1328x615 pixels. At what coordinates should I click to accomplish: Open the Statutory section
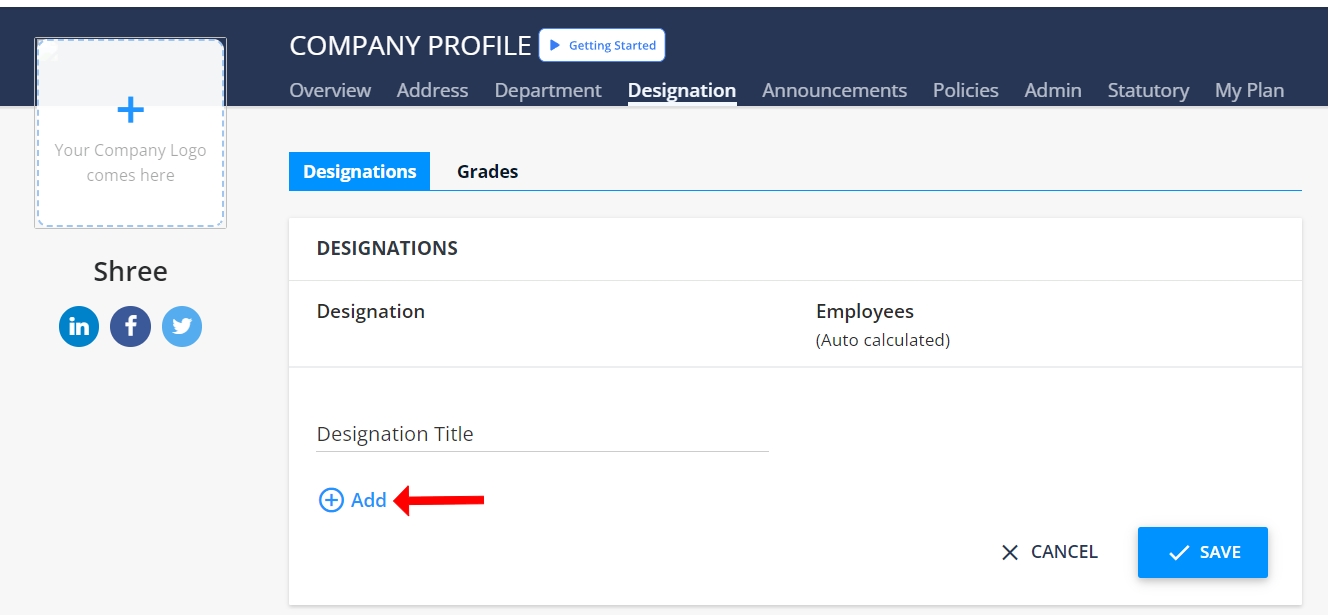[1148, 90]
